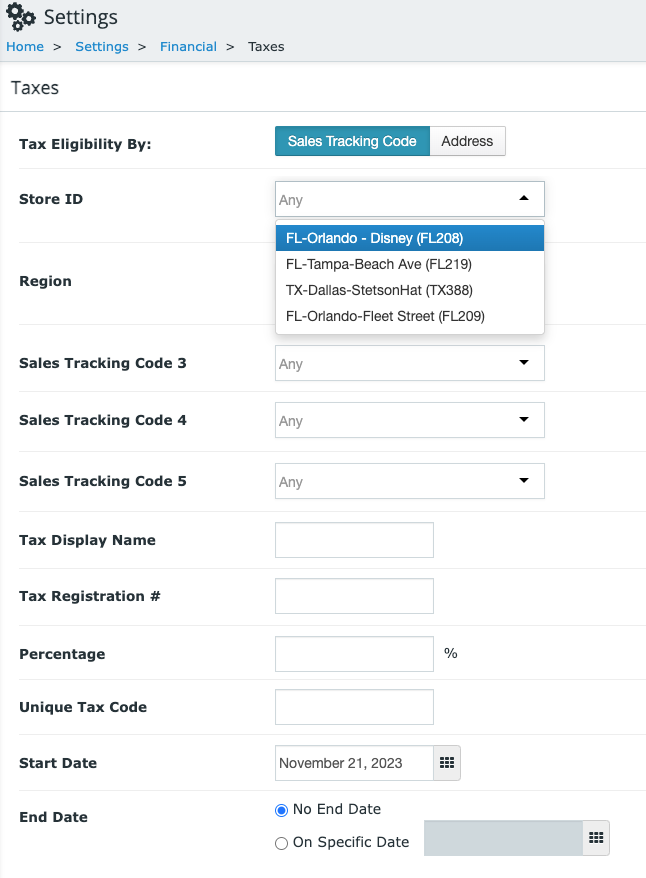Expand the Sales Tracking Code 4 dropdown
646x878 pixels.
click(x=410, y=420)
